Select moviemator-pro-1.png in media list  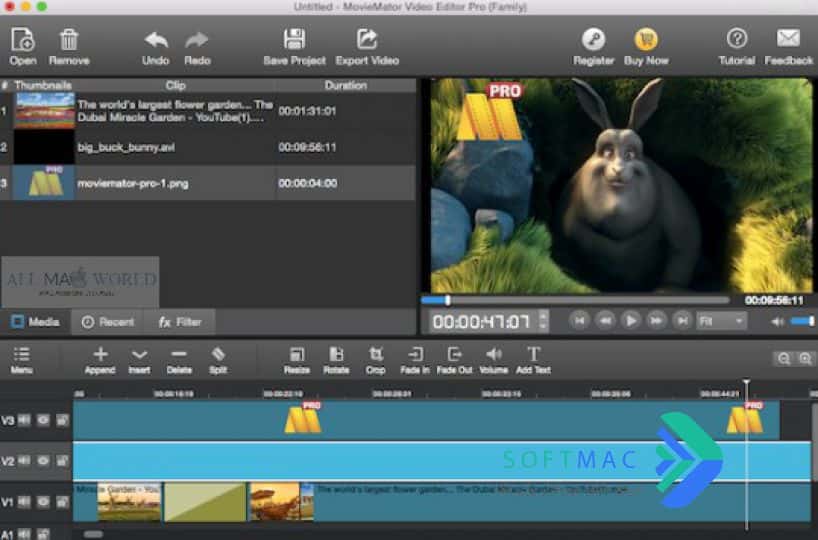208,183
